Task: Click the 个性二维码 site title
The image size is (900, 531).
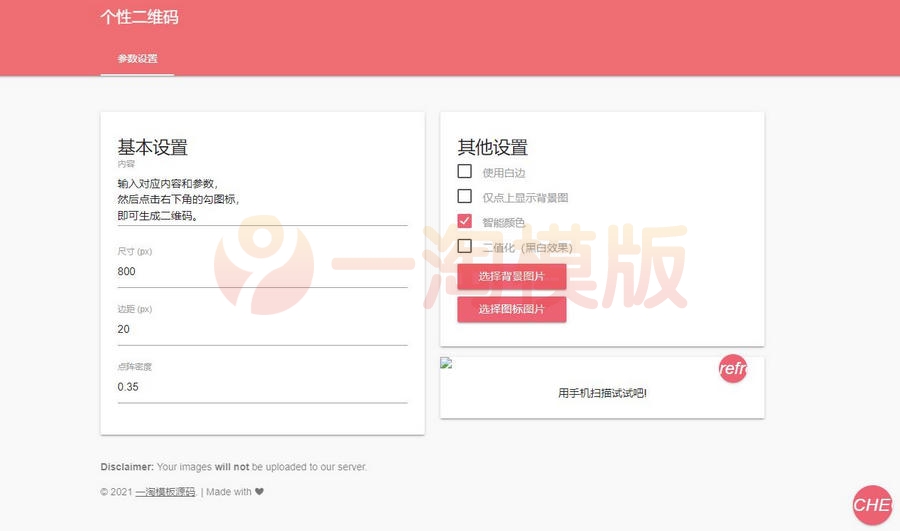Action: click(139, 17)
